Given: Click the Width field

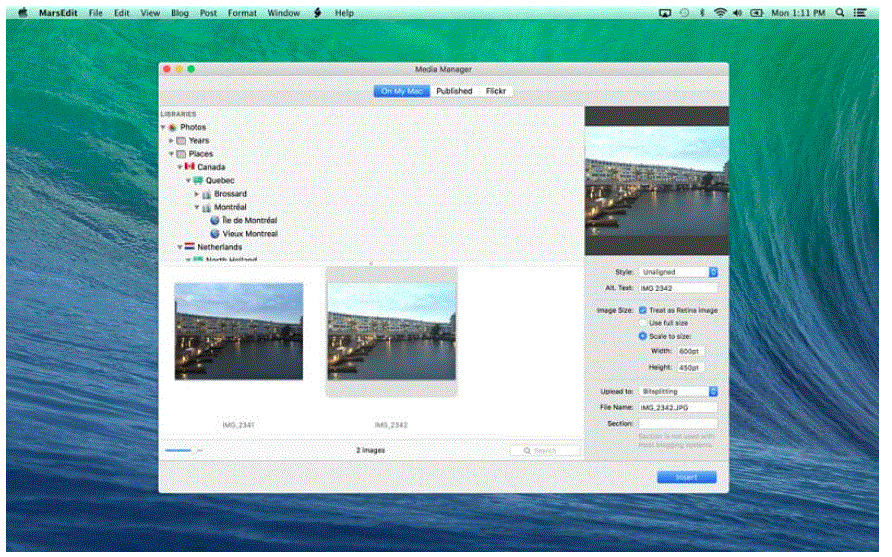Looking at the screenshot, I should (x=691, y=351).
